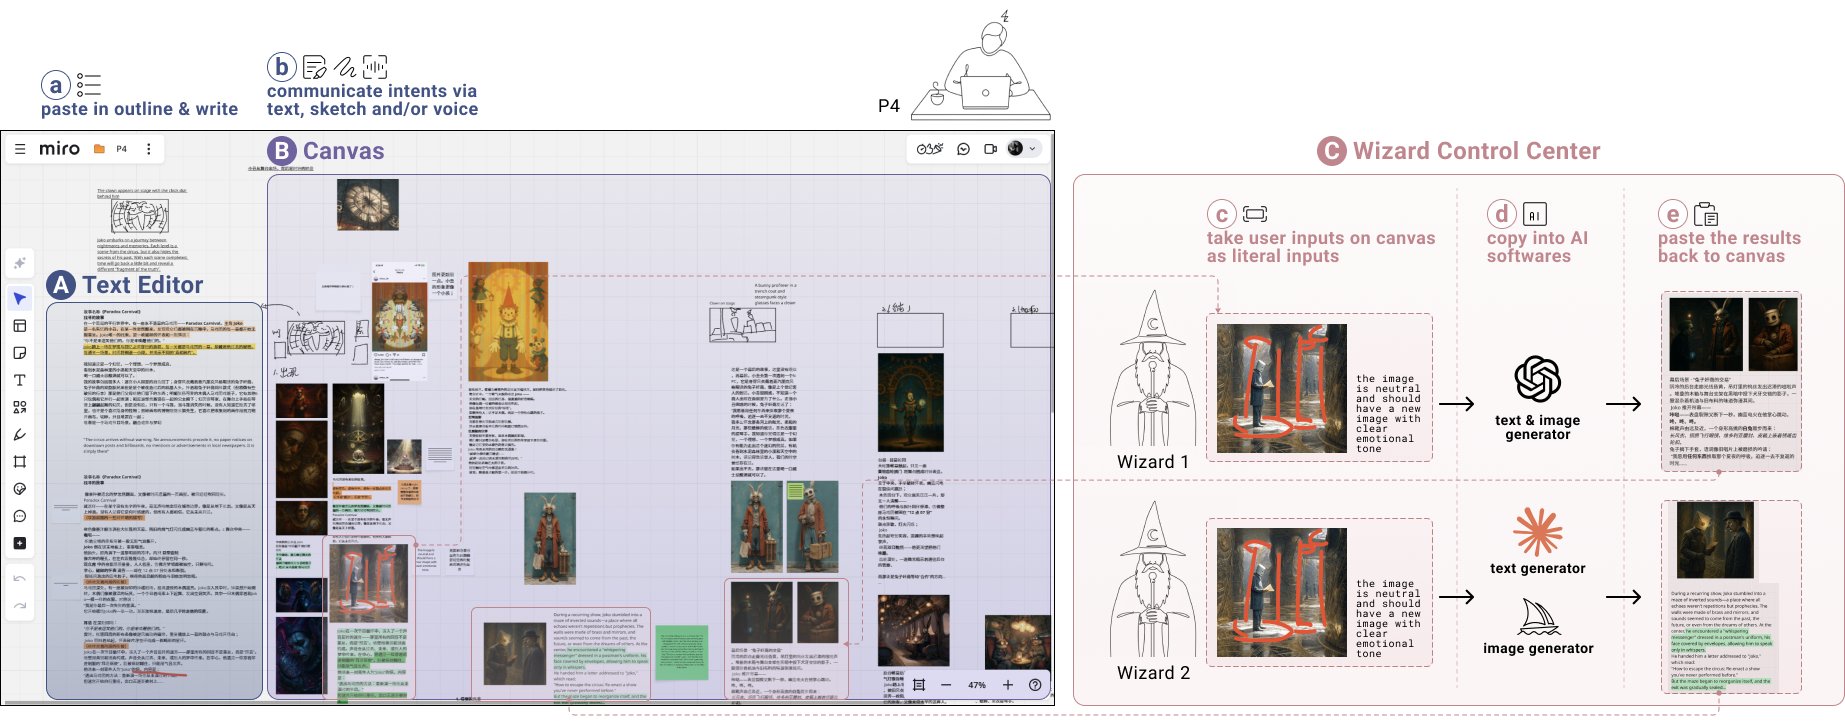Viewport: 1845px width, 723px height.
Task: Open the board options three-dot menu
Action: (149, 149)
